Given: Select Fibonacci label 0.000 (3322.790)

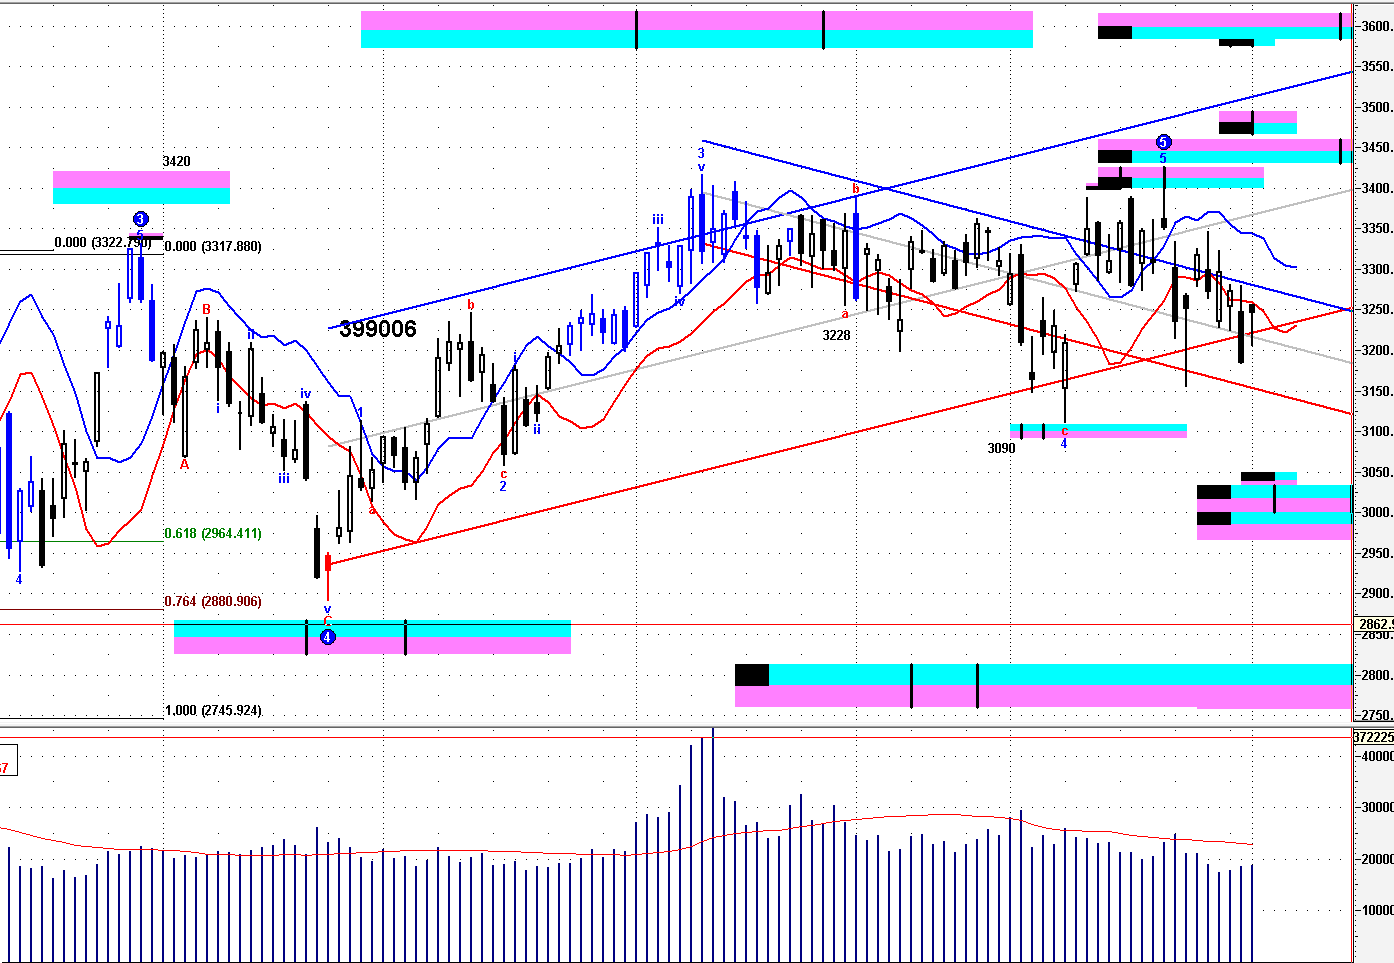Looking at the screenshot, I should tap(103, 242).
